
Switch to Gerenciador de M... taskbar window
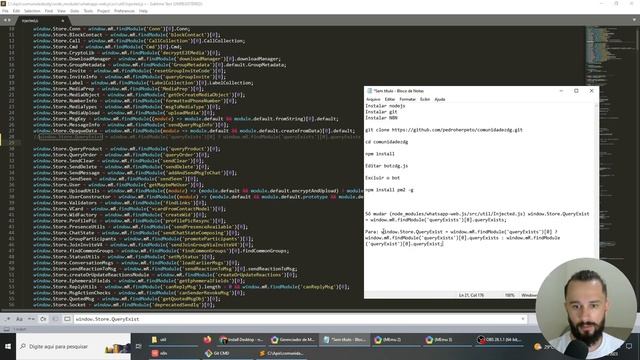point(293,340)
